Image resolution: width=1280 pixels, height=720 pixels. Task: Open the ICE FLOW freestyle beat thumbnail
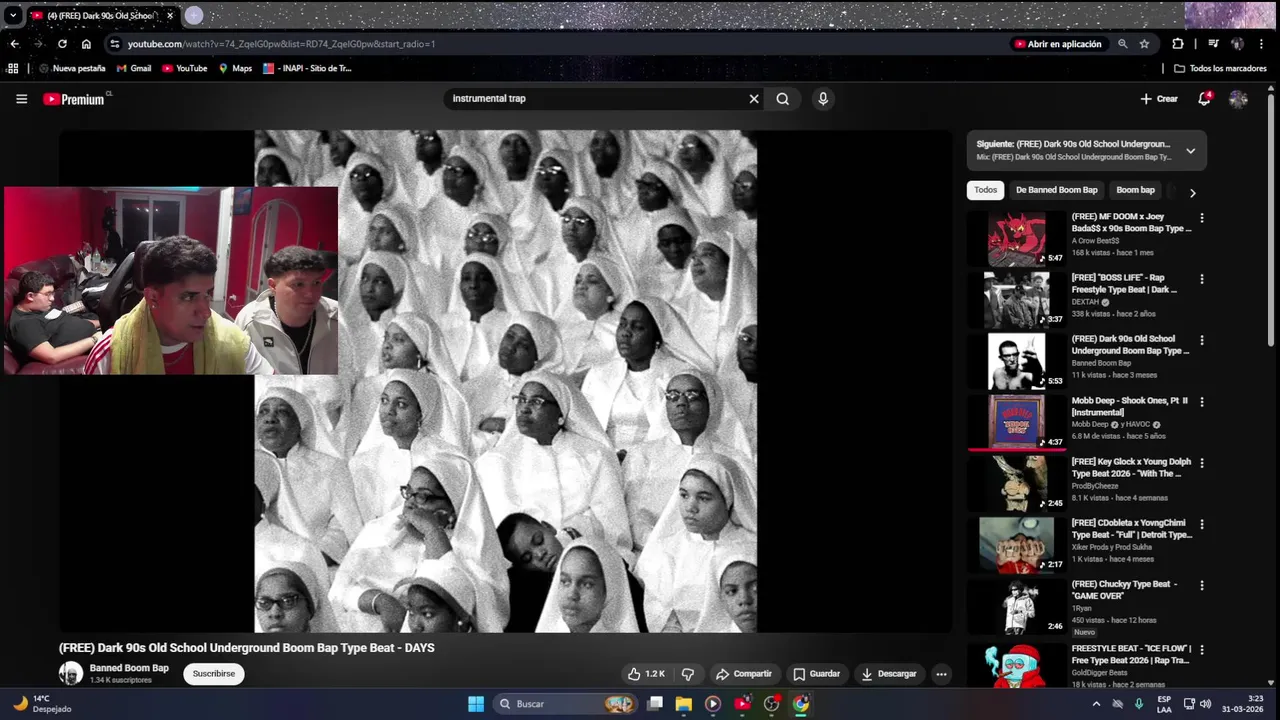(1016, 664)
